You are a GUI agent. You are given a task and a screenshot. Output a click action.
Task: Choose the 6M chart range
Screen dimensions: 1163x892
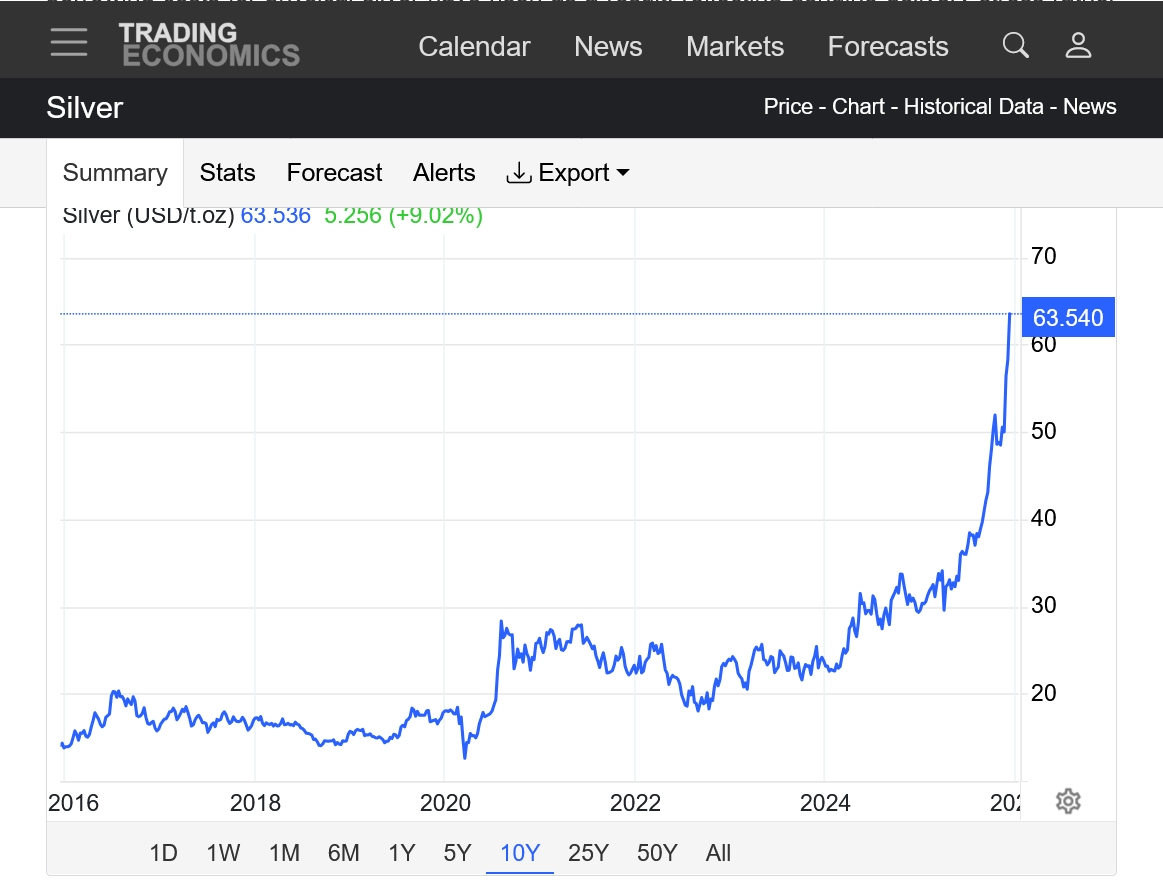pos(343,853)
